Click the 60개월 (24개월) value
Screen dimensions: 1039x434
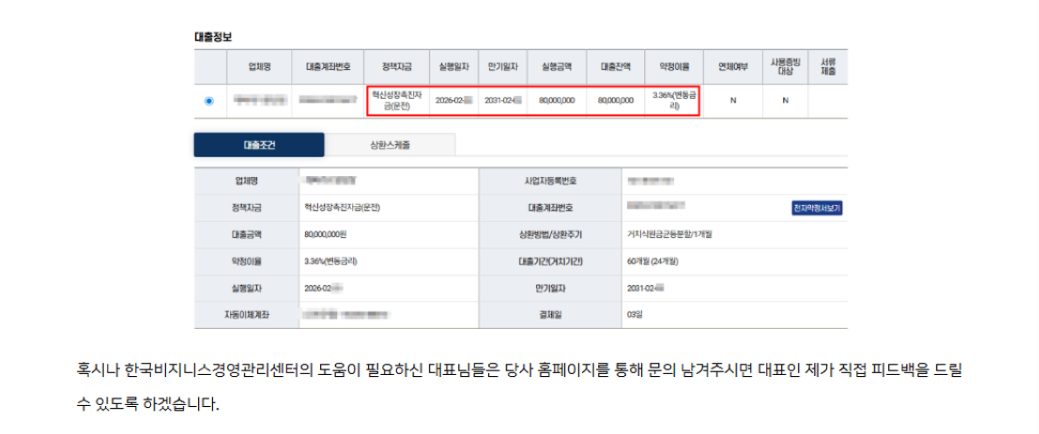coord(653,261)
